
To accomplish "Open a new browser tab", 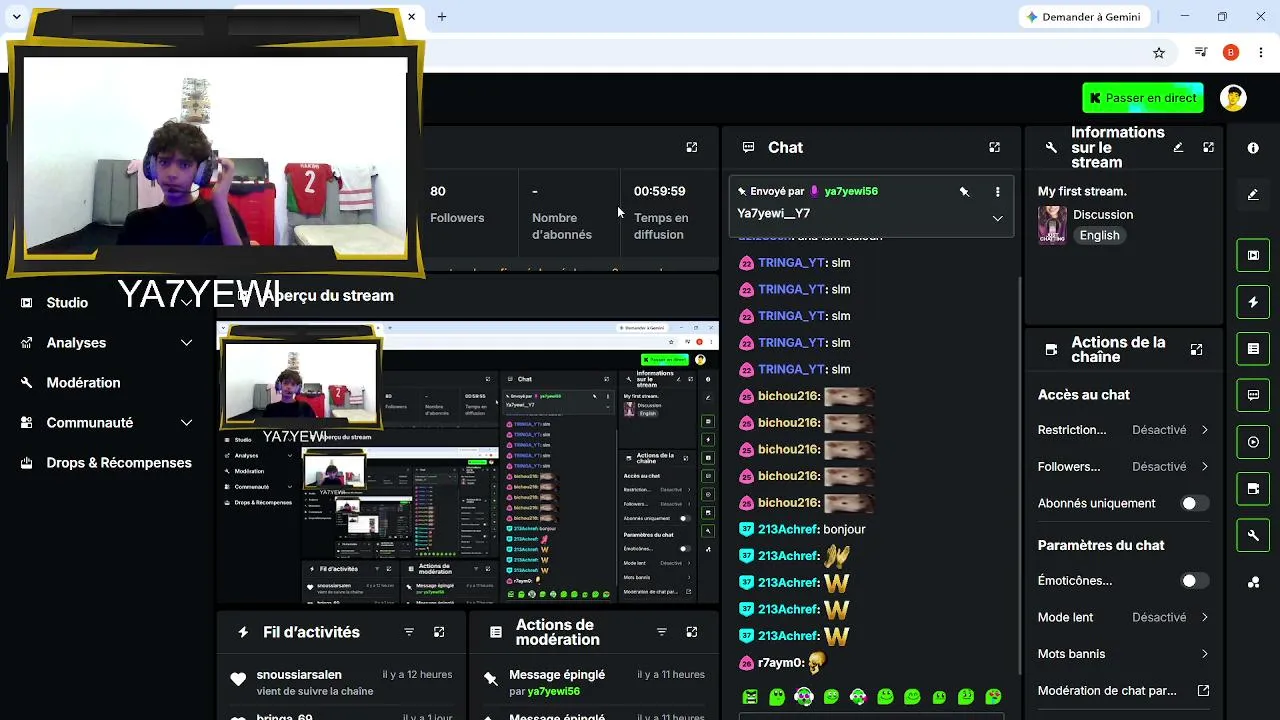I will pos(442,16).
